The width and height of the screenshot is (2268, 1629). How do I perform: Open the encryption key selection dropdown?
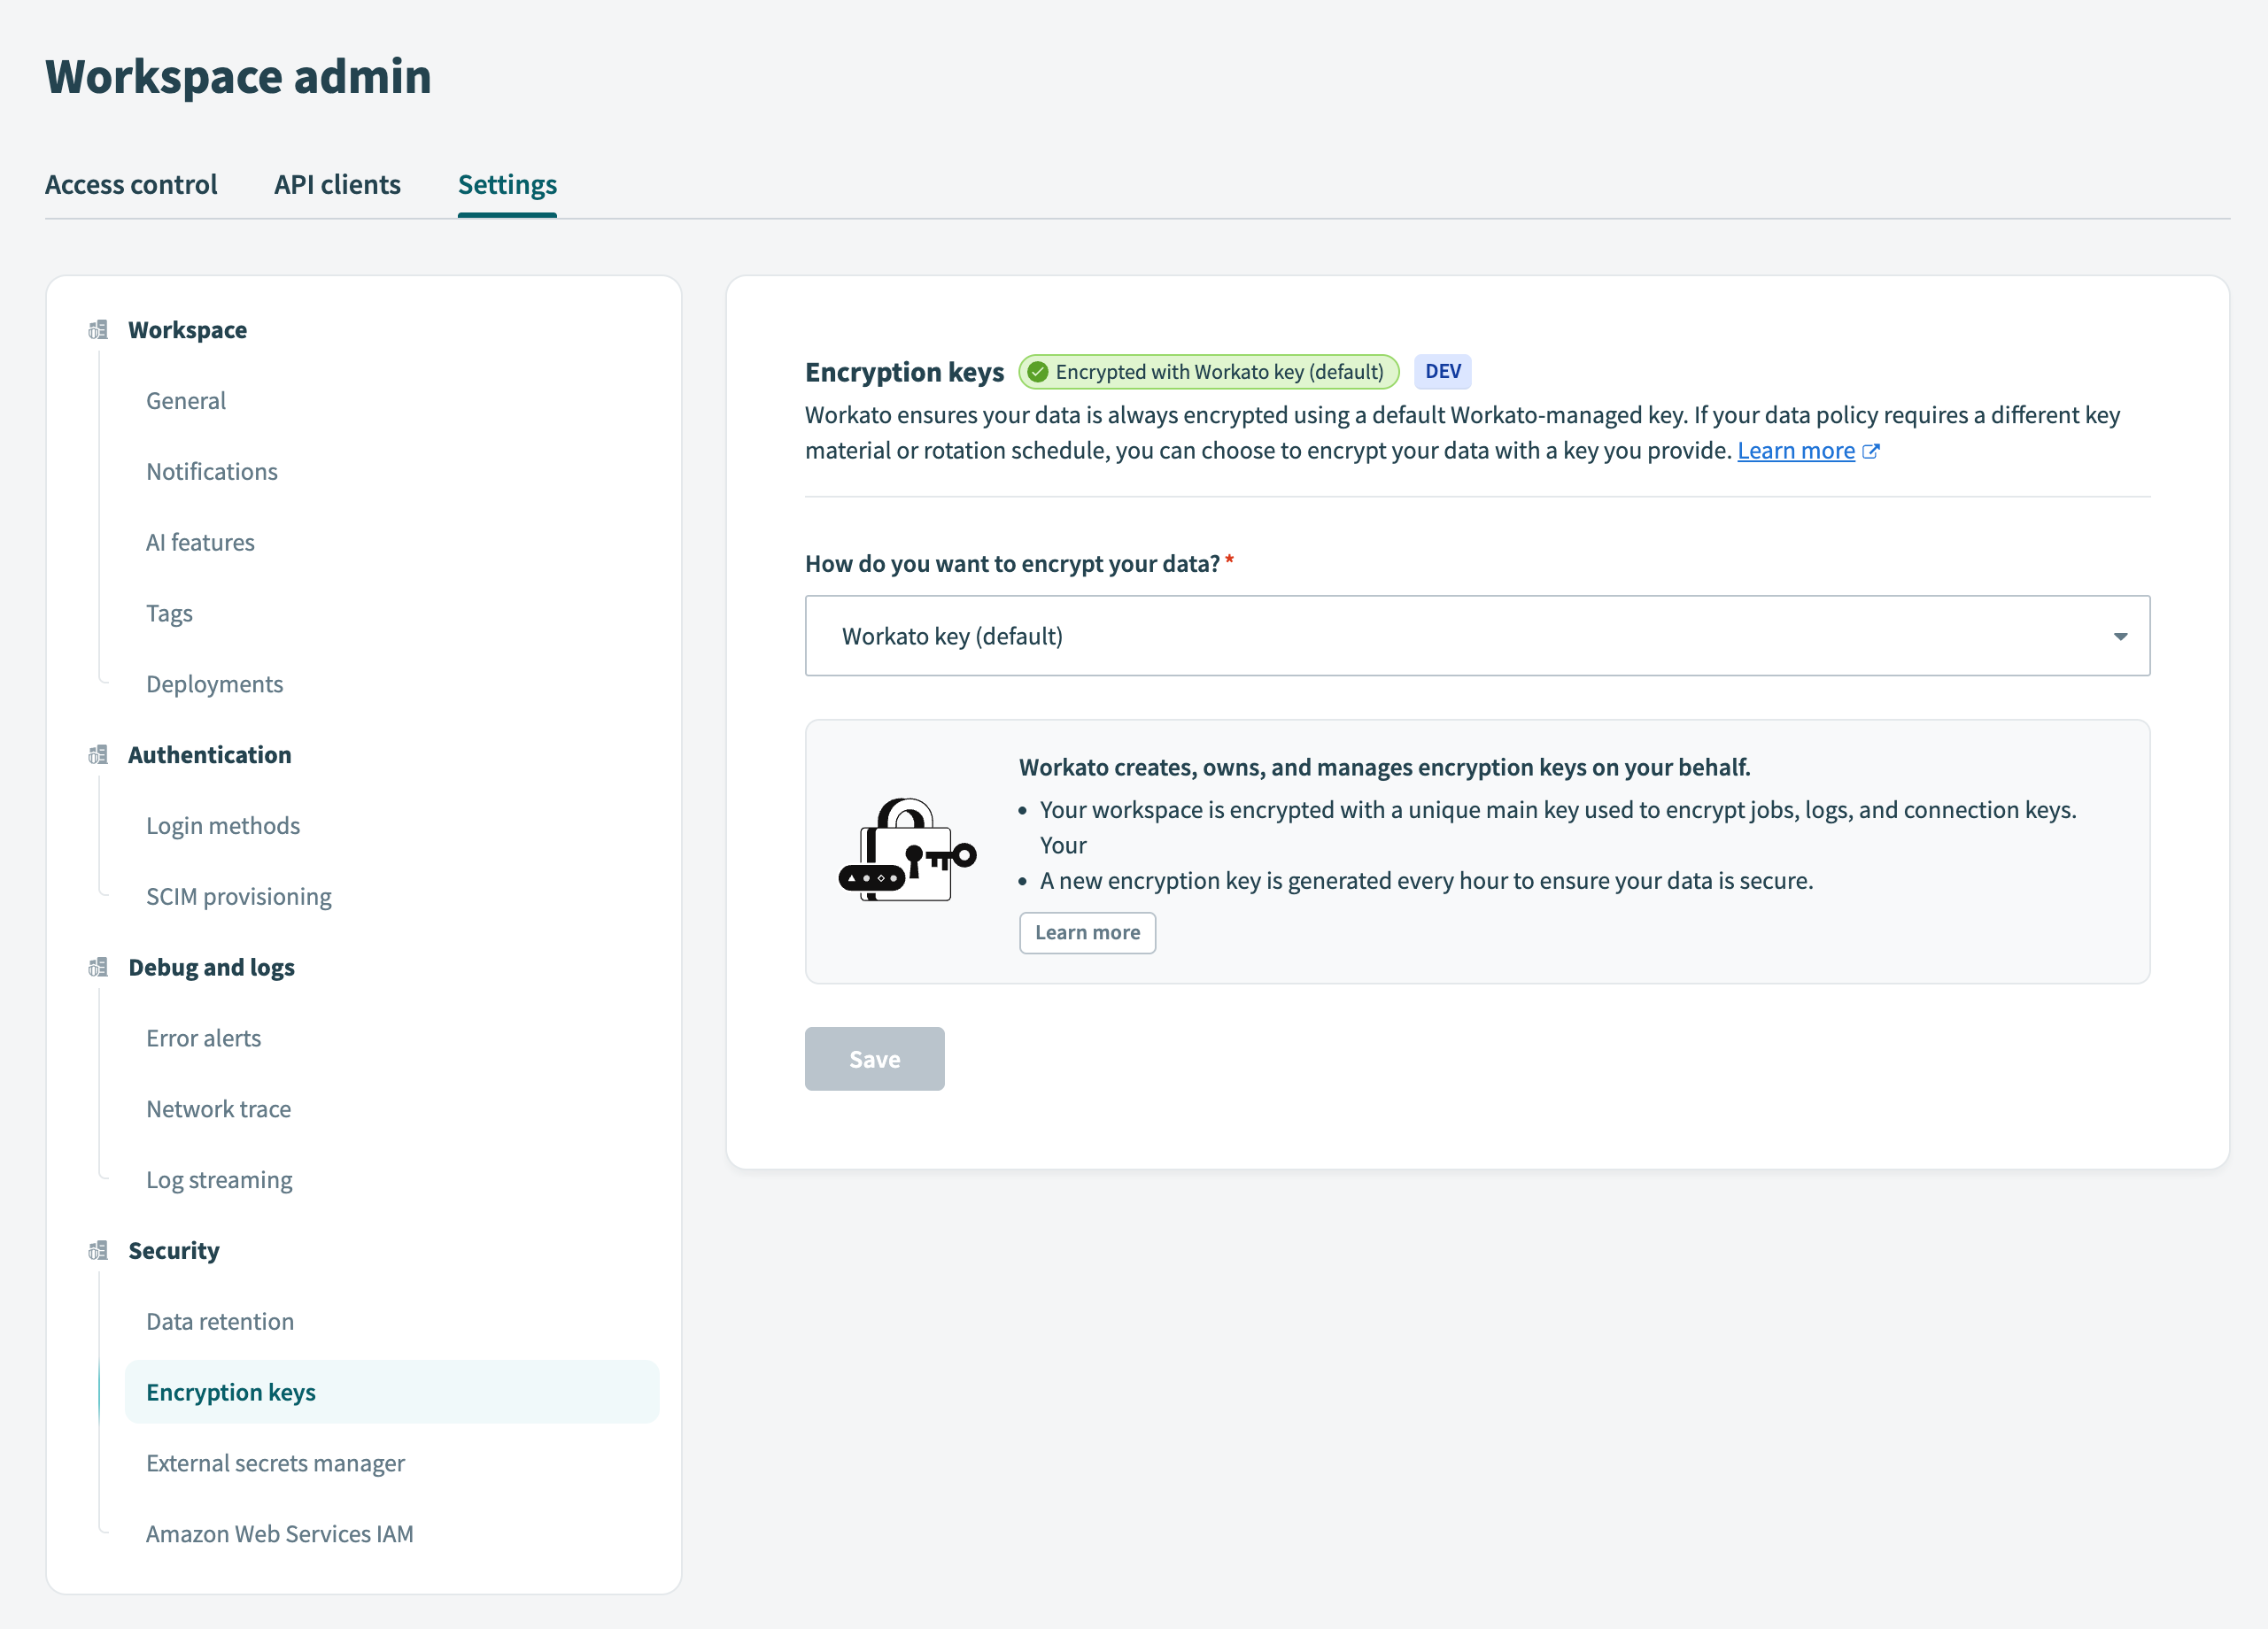pyautogui.click(x=1477, y=636)
